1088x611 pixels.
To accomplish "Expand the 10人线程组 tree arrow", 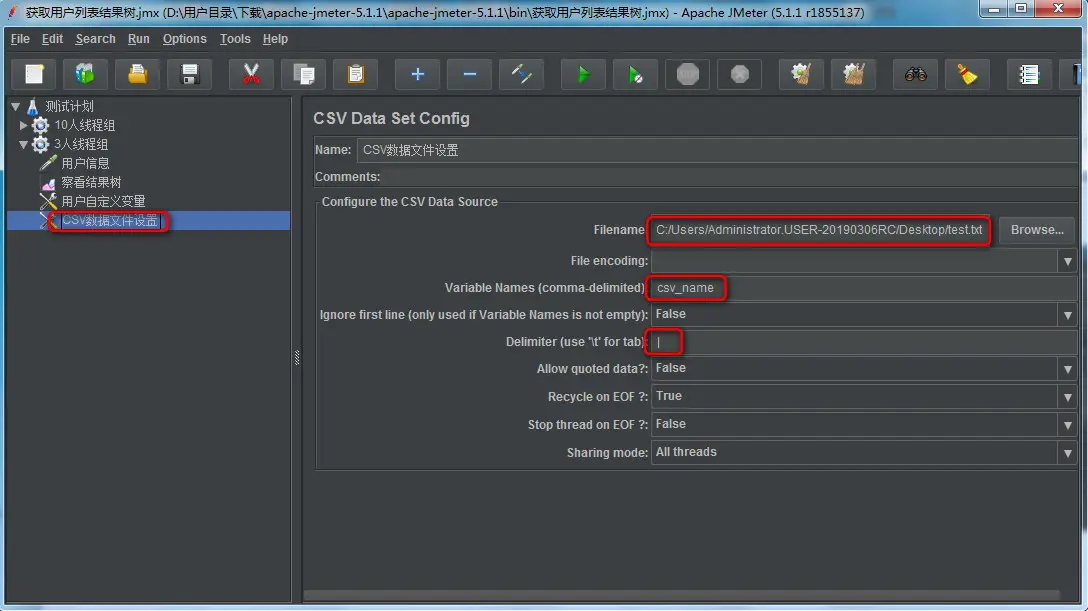I will click(x=24, y=126).
